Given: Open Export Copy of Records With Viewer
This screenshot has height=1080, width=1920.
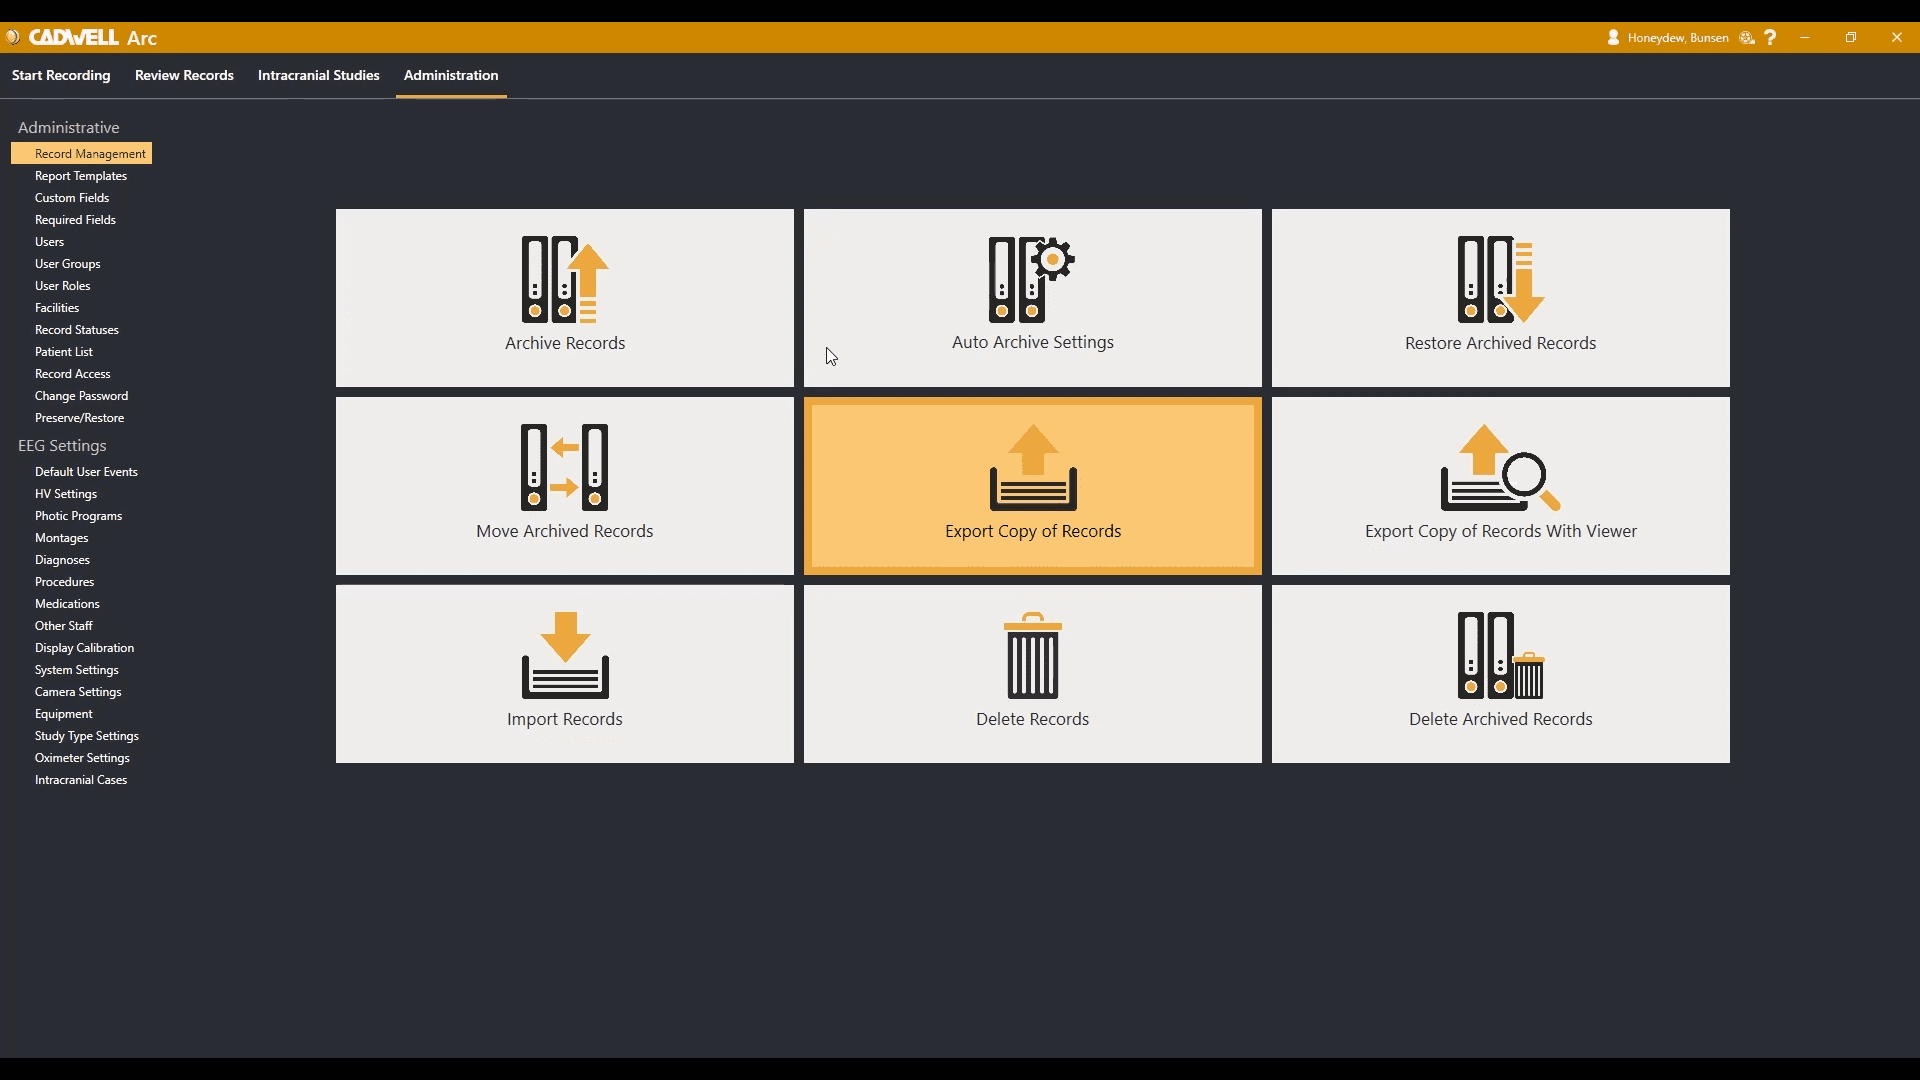Looking at the screenshot, I should click(x=1500, y=486).
